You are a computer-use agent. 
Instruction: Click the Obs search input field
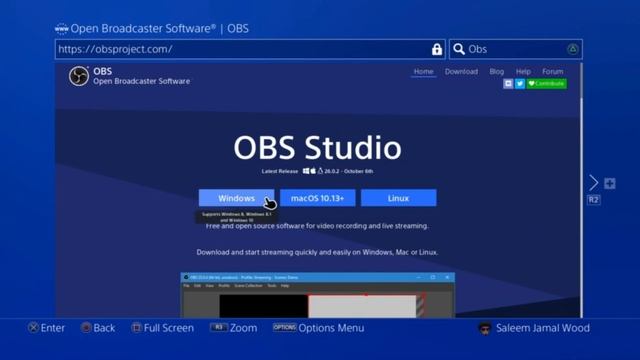click(x=516, y=49)
